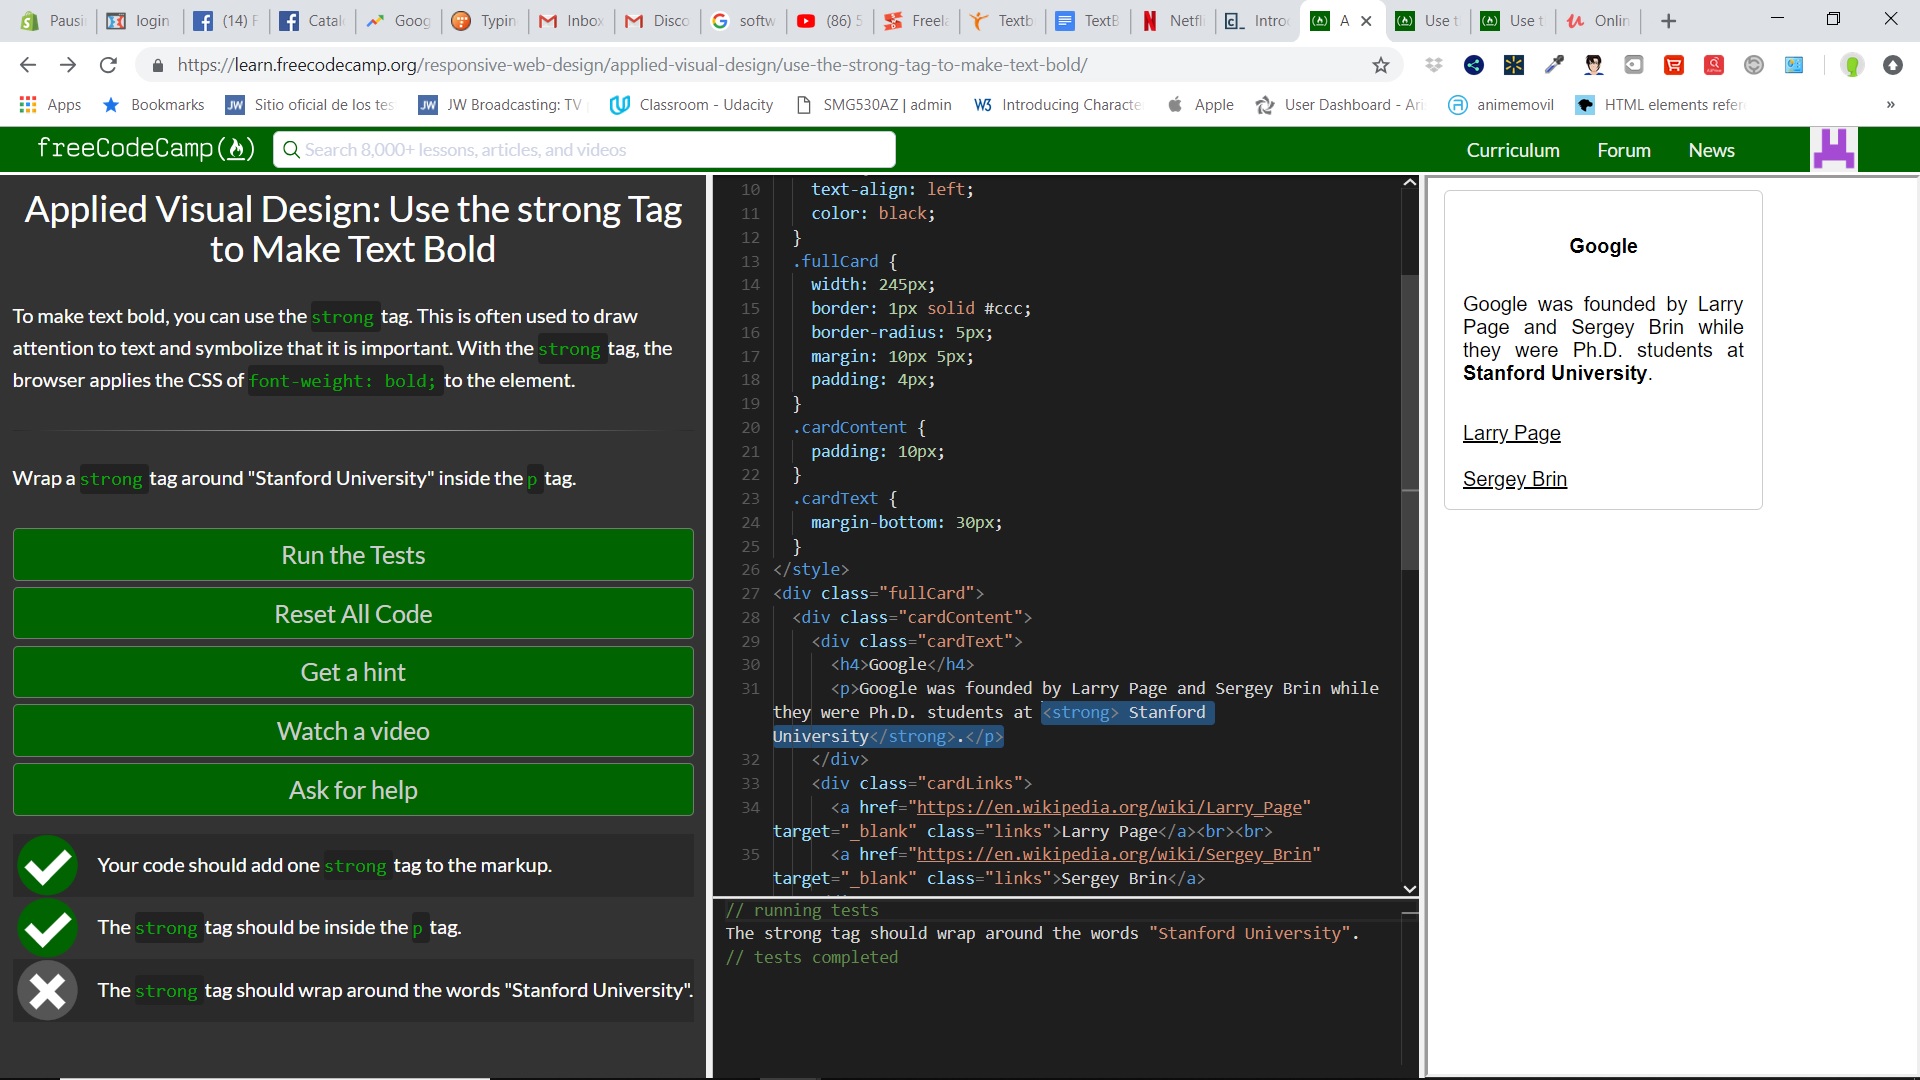Bookmark this page with the star icon
Image resolution: width=1920 pixels, height=1080 pixels.
click(x=1381, y=65)
